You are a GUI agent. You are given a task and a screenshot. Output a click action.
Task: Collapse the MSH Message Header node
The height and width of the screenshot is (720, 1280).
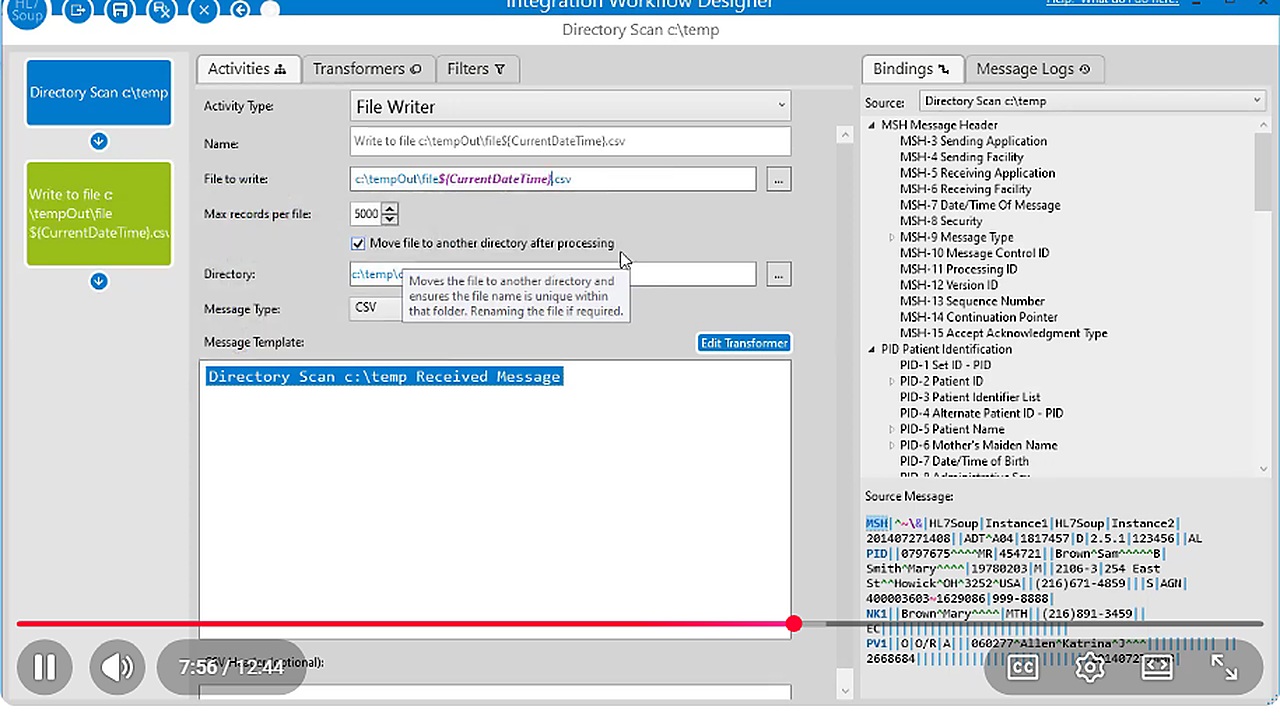871,126
